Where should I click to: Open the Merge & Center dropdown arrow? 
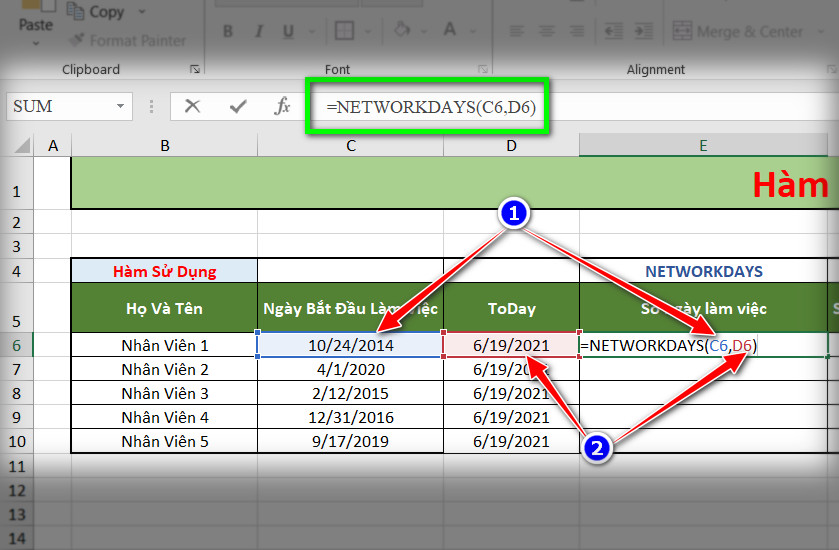(x=821, y=32)
